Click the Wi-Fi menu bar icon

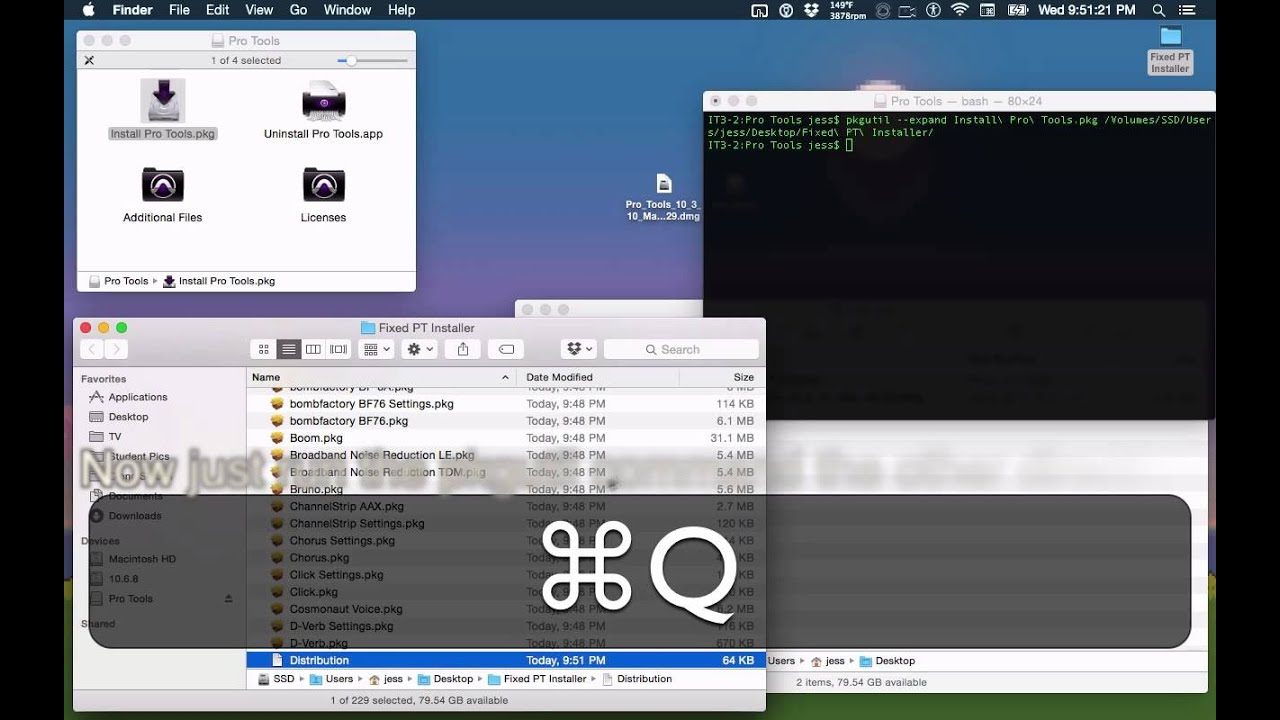click(960, 10)
